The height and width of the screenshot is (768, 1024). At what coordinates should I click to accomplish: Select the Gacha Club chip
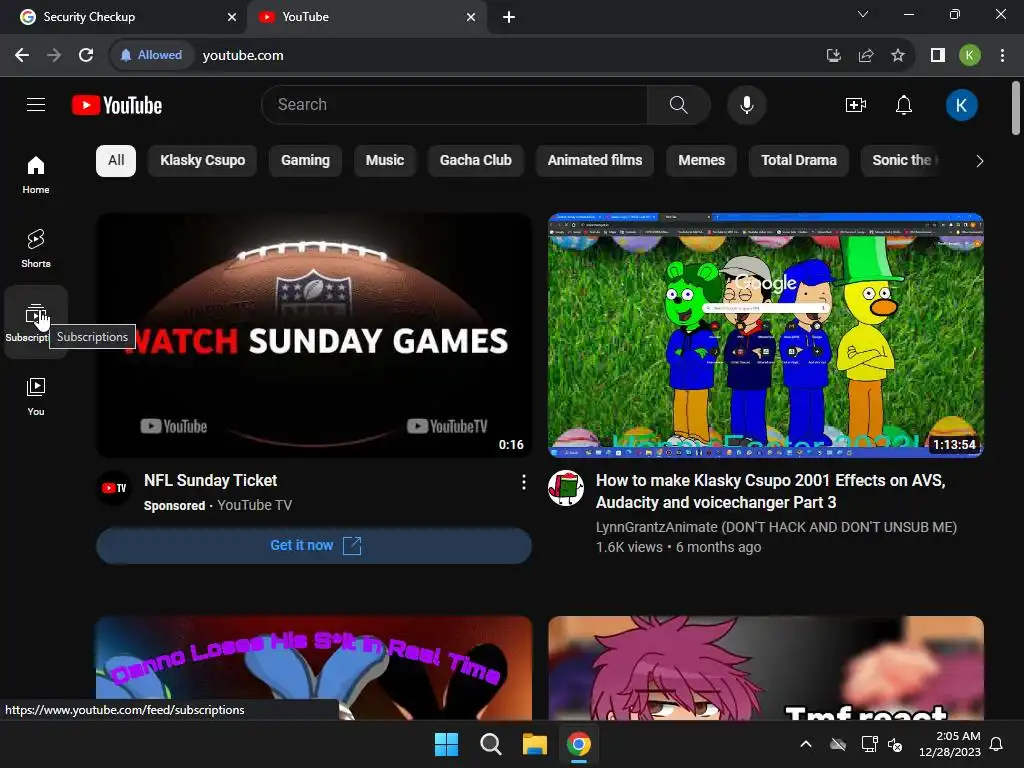pos(475,161)
